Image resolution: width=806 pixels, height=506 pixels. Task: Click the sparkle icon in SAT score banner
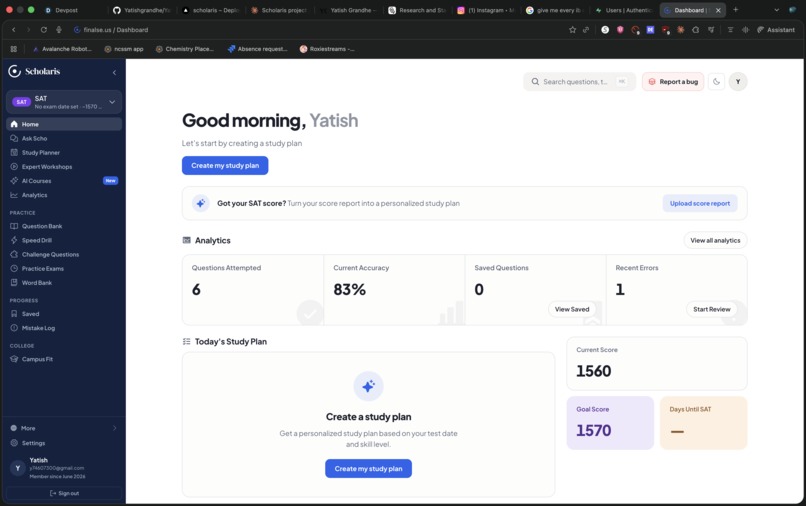coord(200,203)
